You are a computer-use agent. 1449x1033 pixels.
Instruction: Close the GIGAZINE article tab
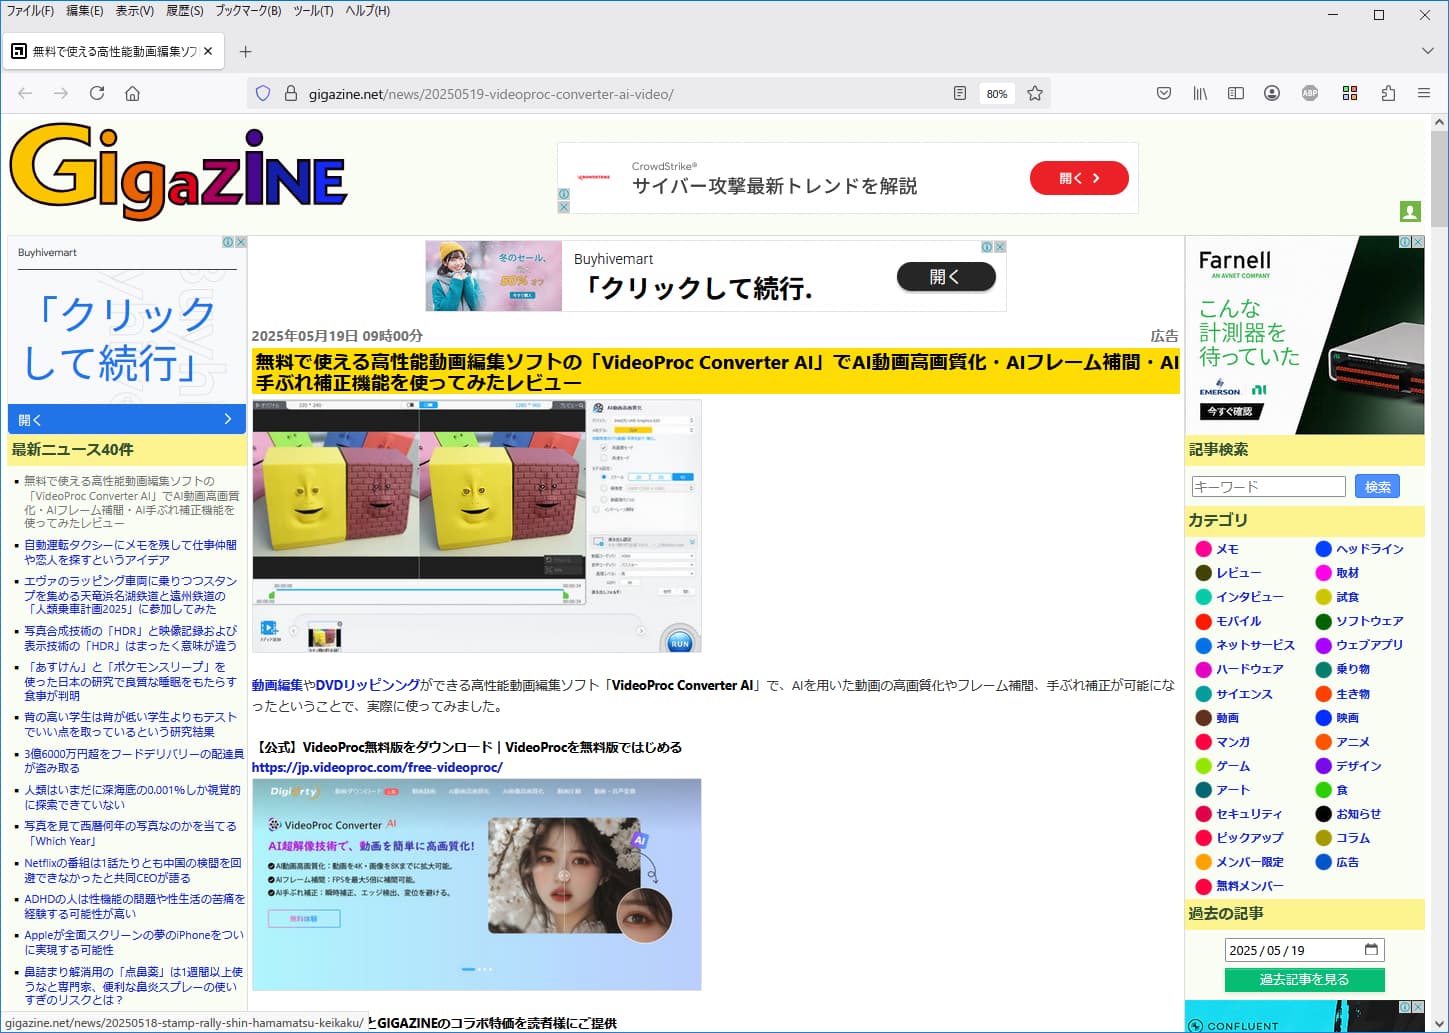click(x=208, y=51)
